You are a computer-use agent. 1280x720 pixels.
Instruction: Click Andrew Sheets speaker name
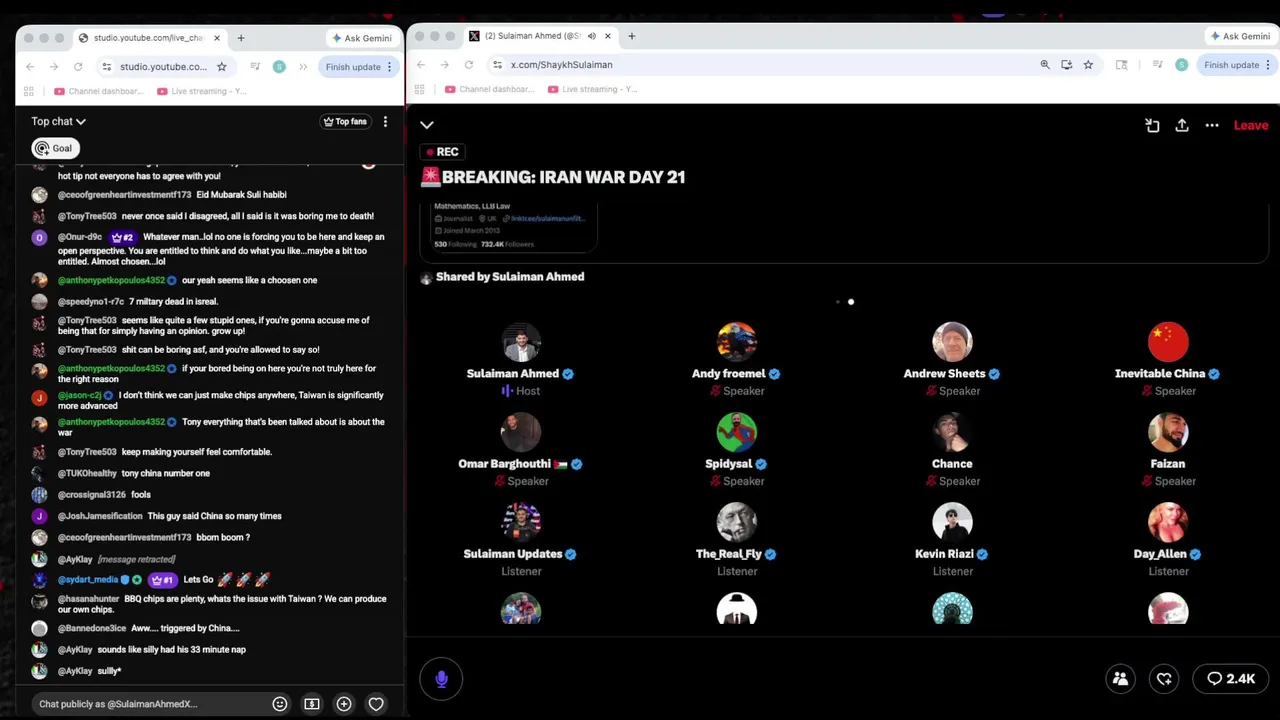944,373
